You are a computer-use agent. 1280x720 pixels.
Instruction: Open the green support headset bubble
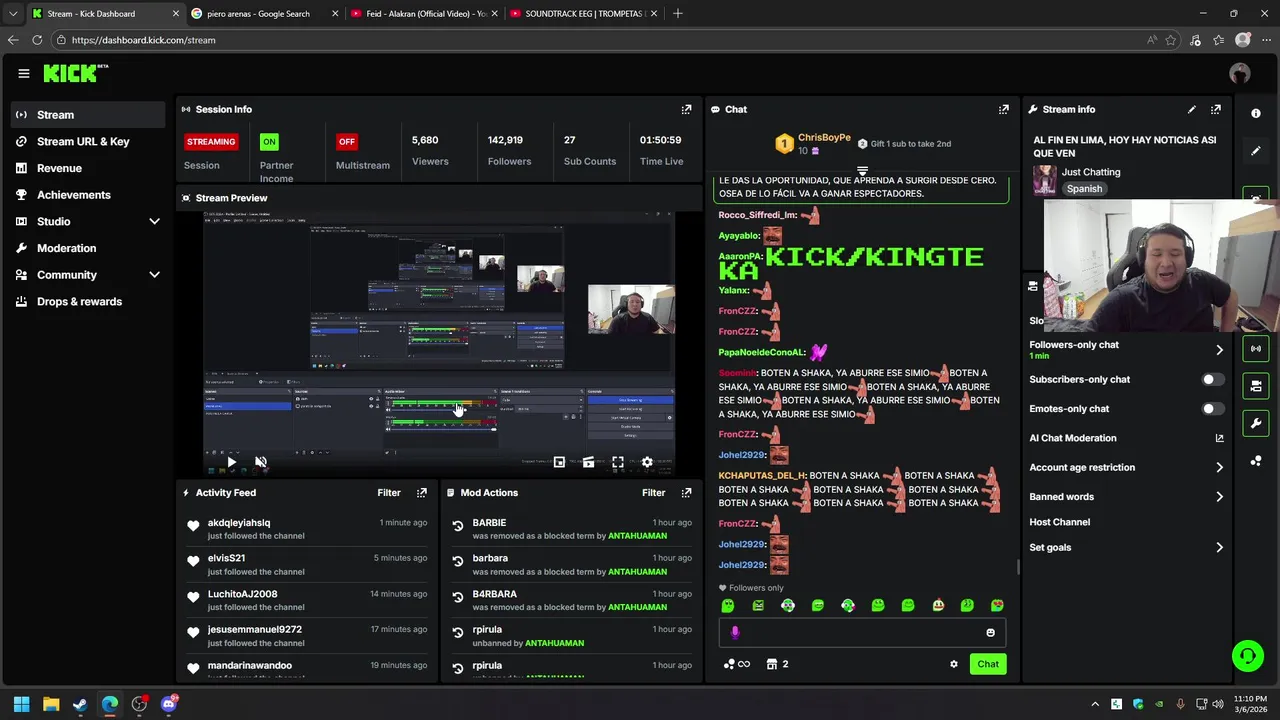click(x=1247, y=656)
